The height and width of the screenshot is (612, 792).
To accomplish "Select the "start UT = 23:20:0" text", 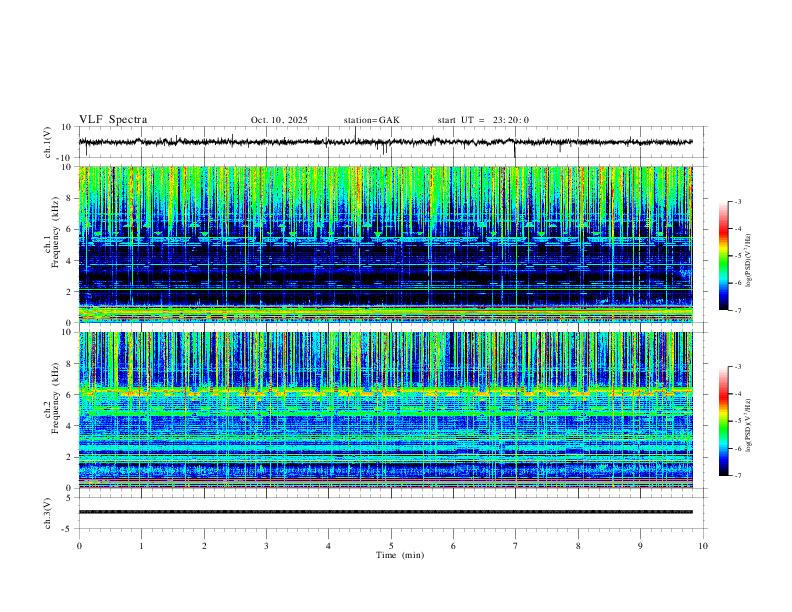I will [483, 120].
